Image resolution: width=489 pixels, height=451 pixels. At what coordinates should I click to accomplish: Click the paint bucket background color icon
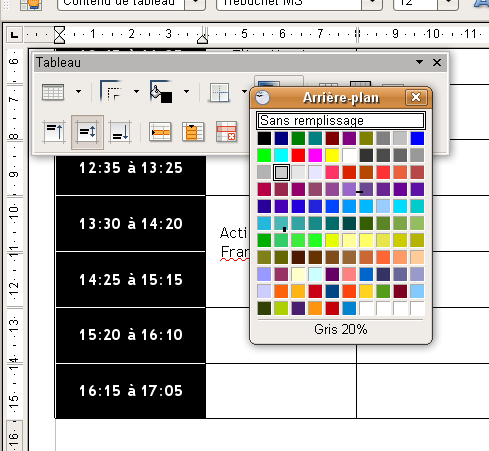(x=161, y=91)
